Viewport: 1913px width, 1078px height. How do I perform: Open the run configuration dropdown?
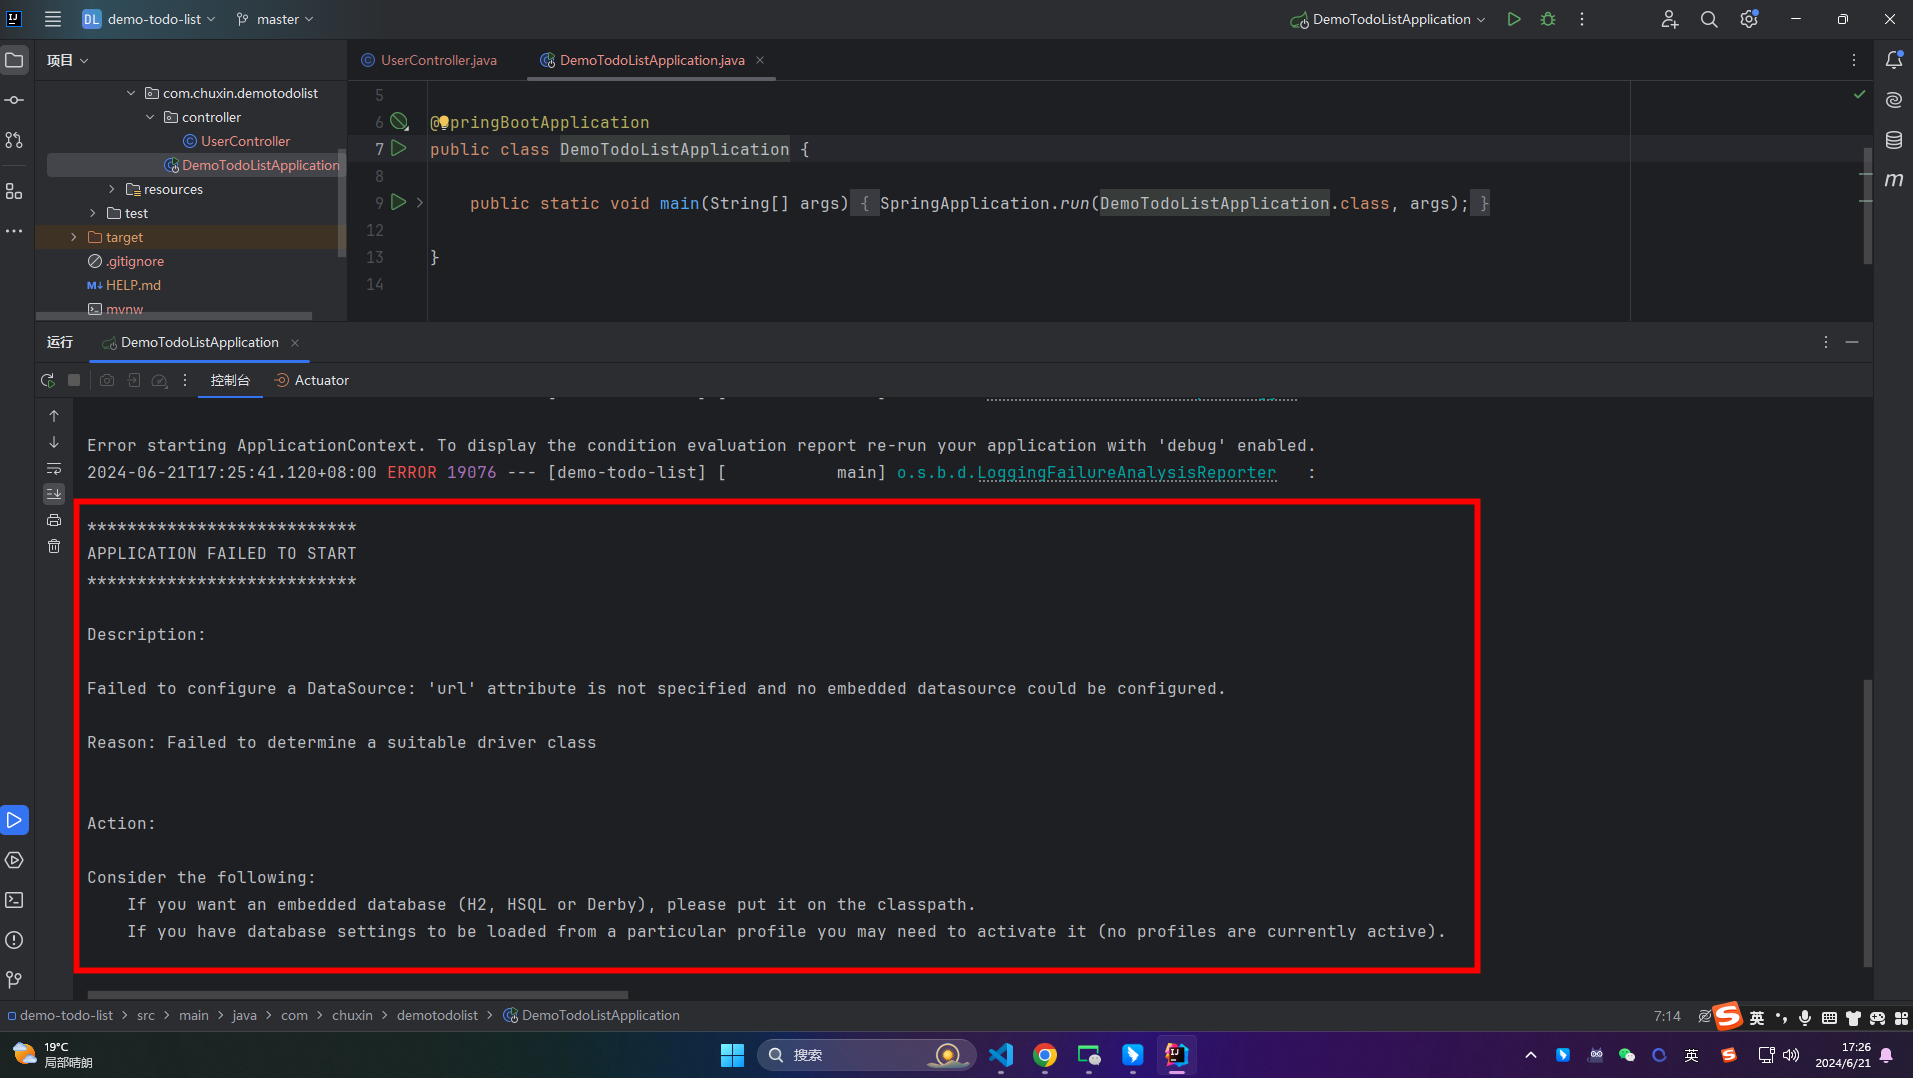click(x=1388, y=19)
